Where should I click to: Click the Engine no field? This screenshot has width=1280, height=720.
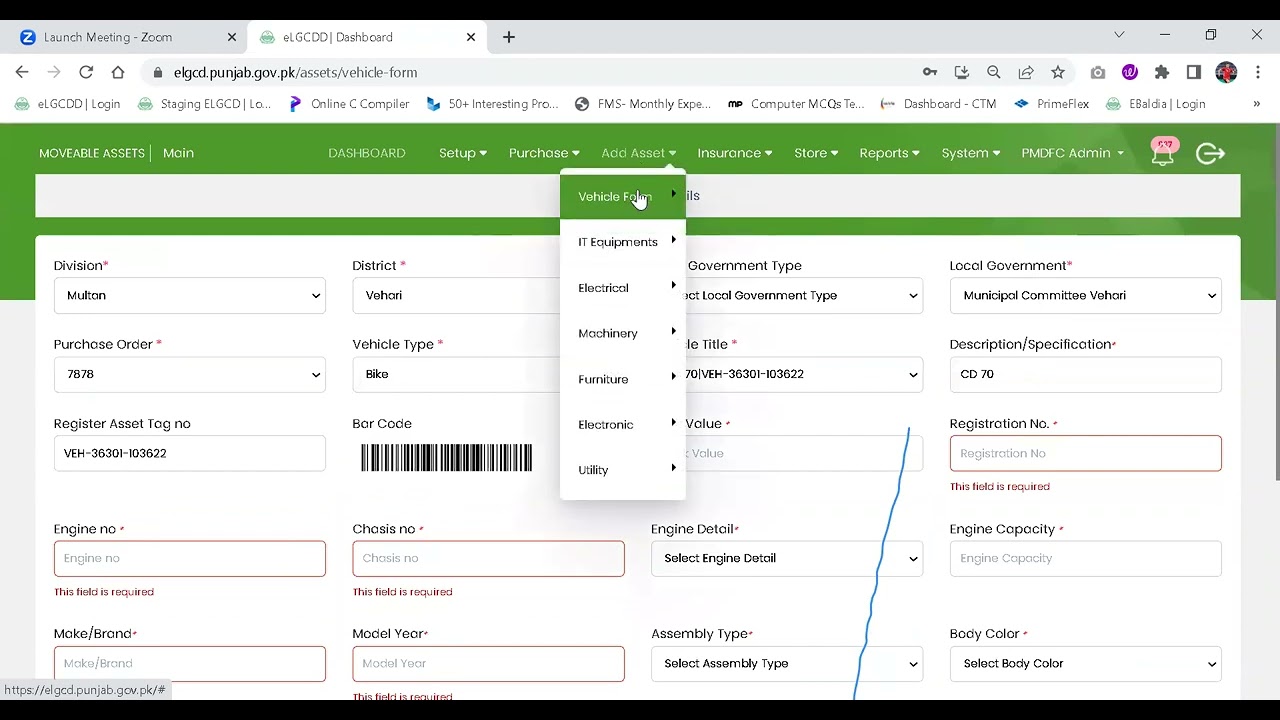(x=190, y=558)
